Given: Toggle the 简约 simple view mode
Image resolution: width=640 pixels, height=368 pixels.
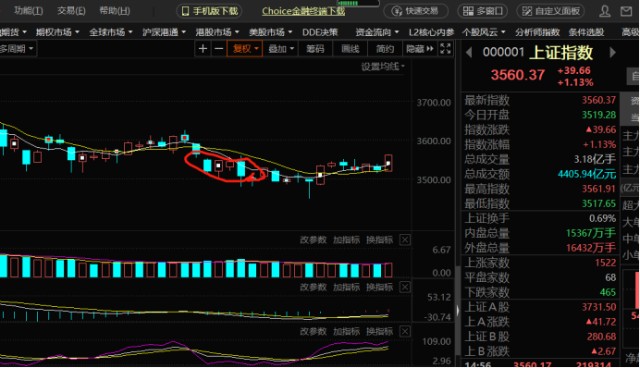Looking at the screenshot, I should [x=384, y=49].
